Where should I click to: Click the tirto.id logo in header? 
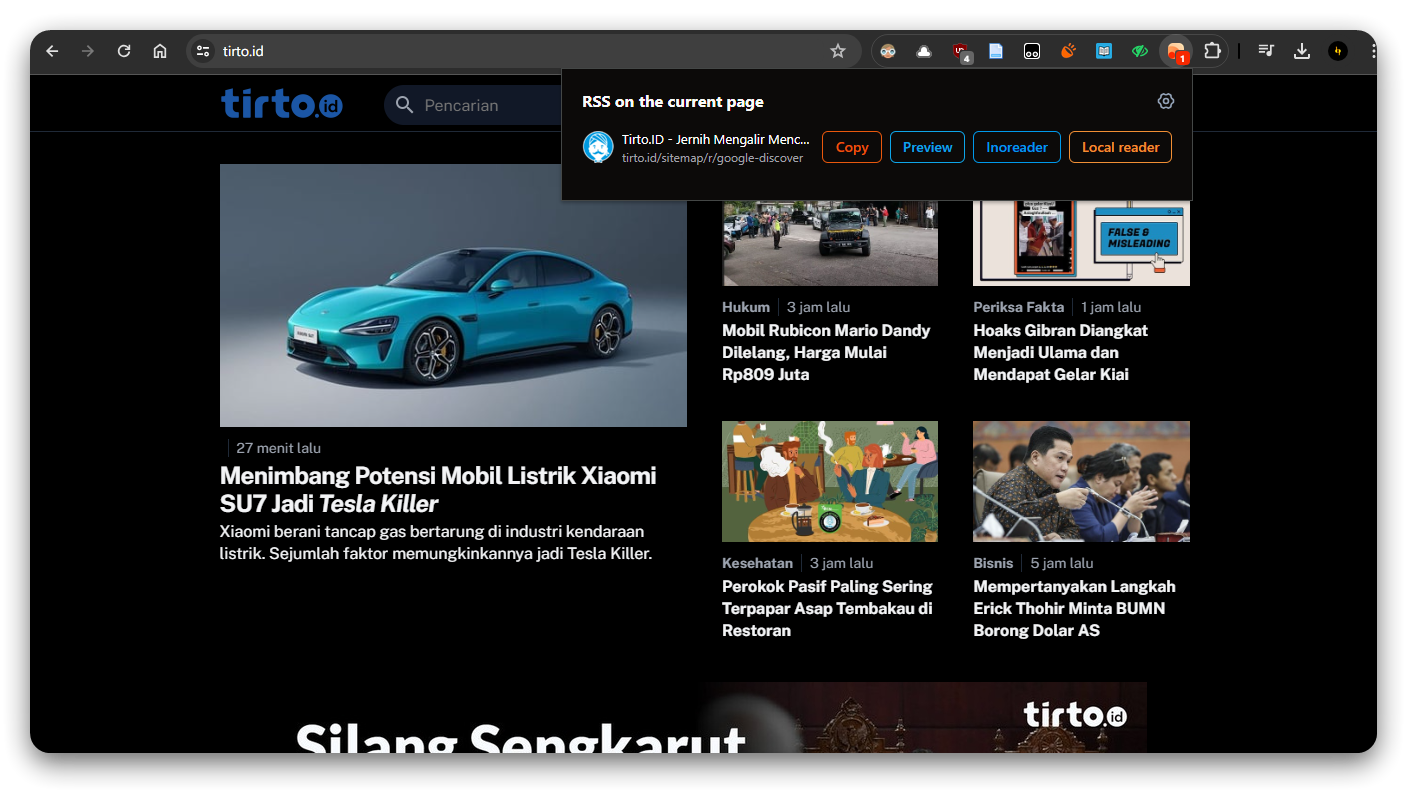coord(282,103)
